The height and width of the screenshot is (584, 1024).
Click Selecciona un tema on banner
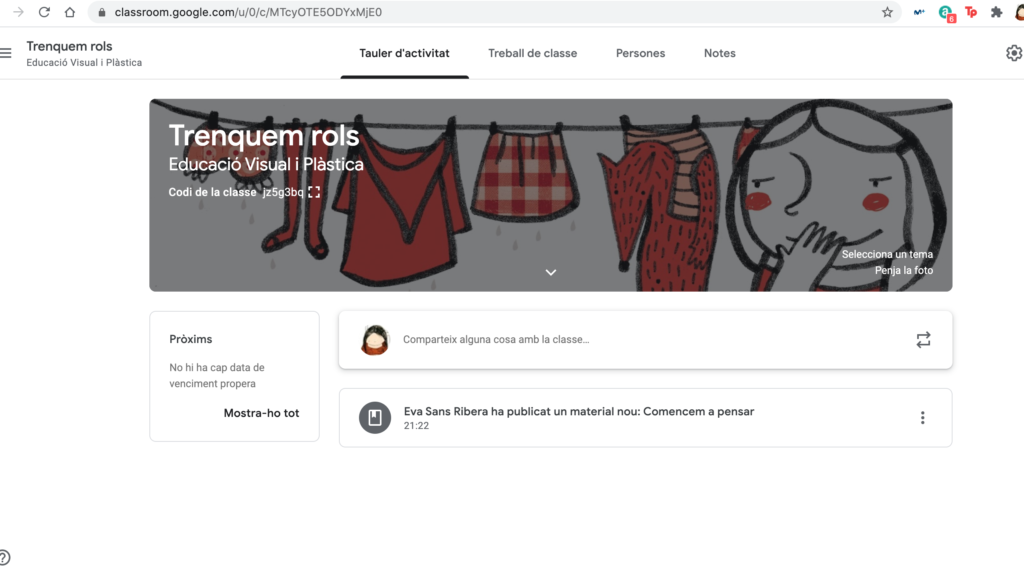(x=887, y=255)
